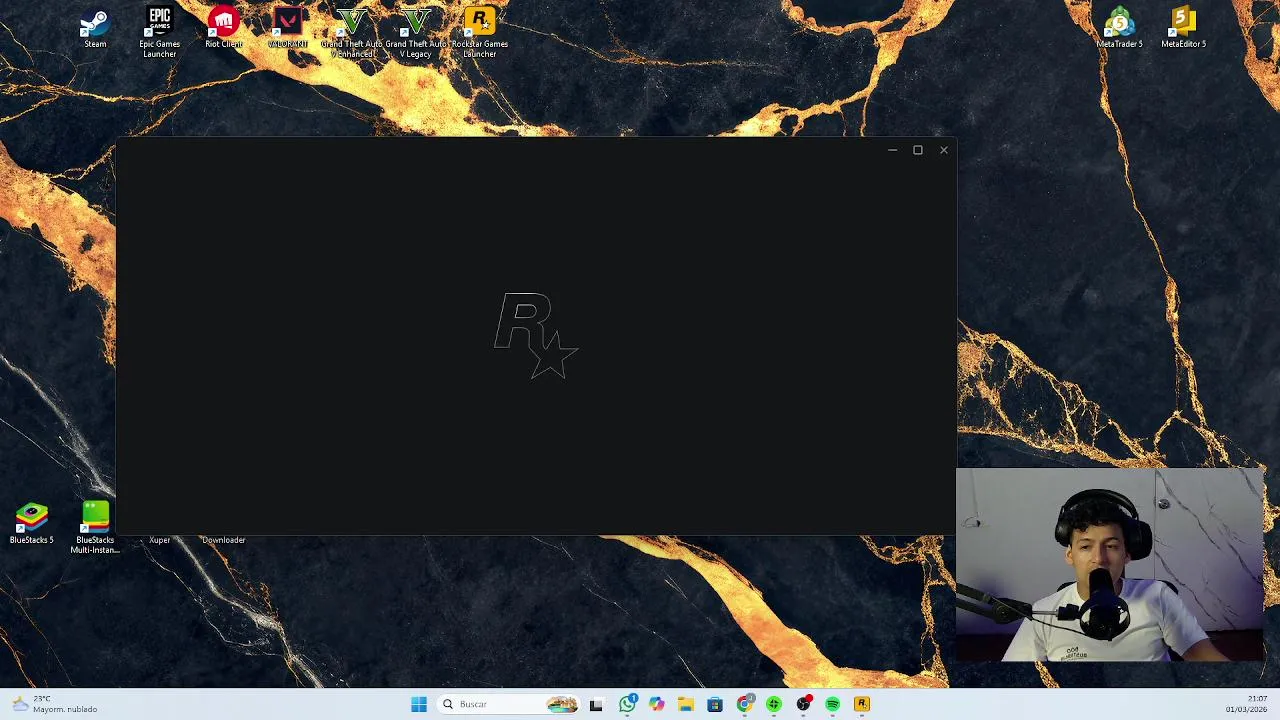Maximize the Rockstar launcher window
Image resolution: width=1280 pixels, height=720 pixels.
coord(918,150)
